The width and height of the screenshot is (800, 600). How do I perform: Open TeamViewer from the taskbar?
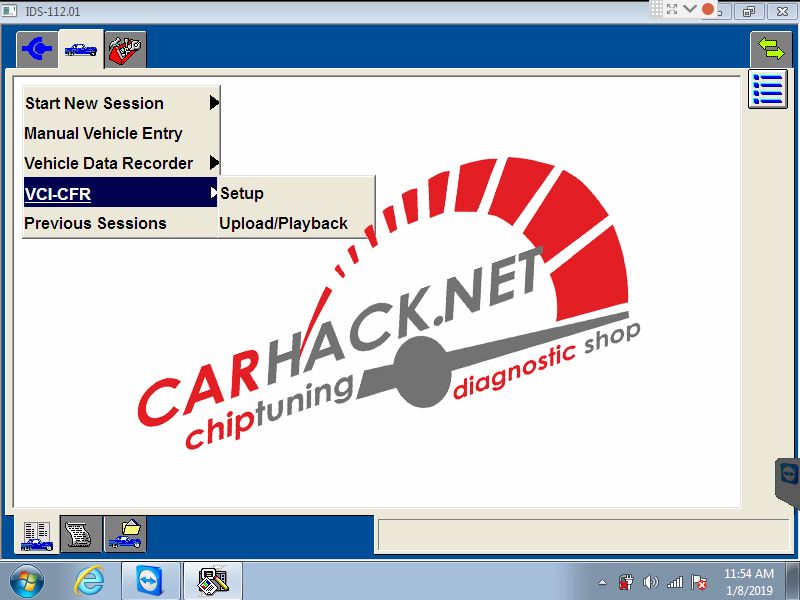[151, 581]
